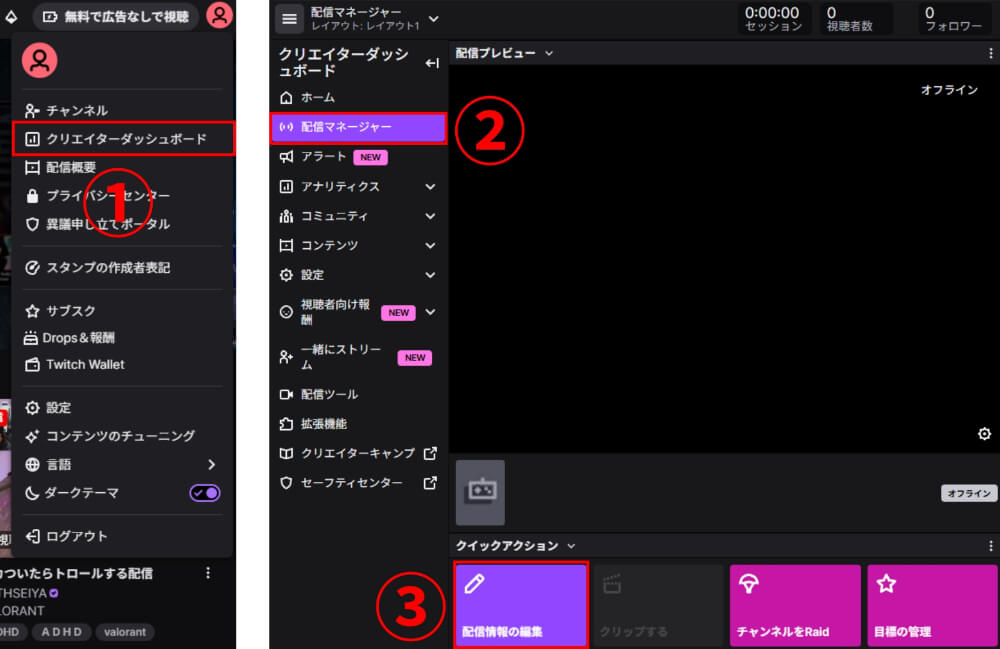The width and height of the screenshot is (1000, 649).
Task: Click the 配信情報の編集 quick action
Action: (x=521, y=605)
